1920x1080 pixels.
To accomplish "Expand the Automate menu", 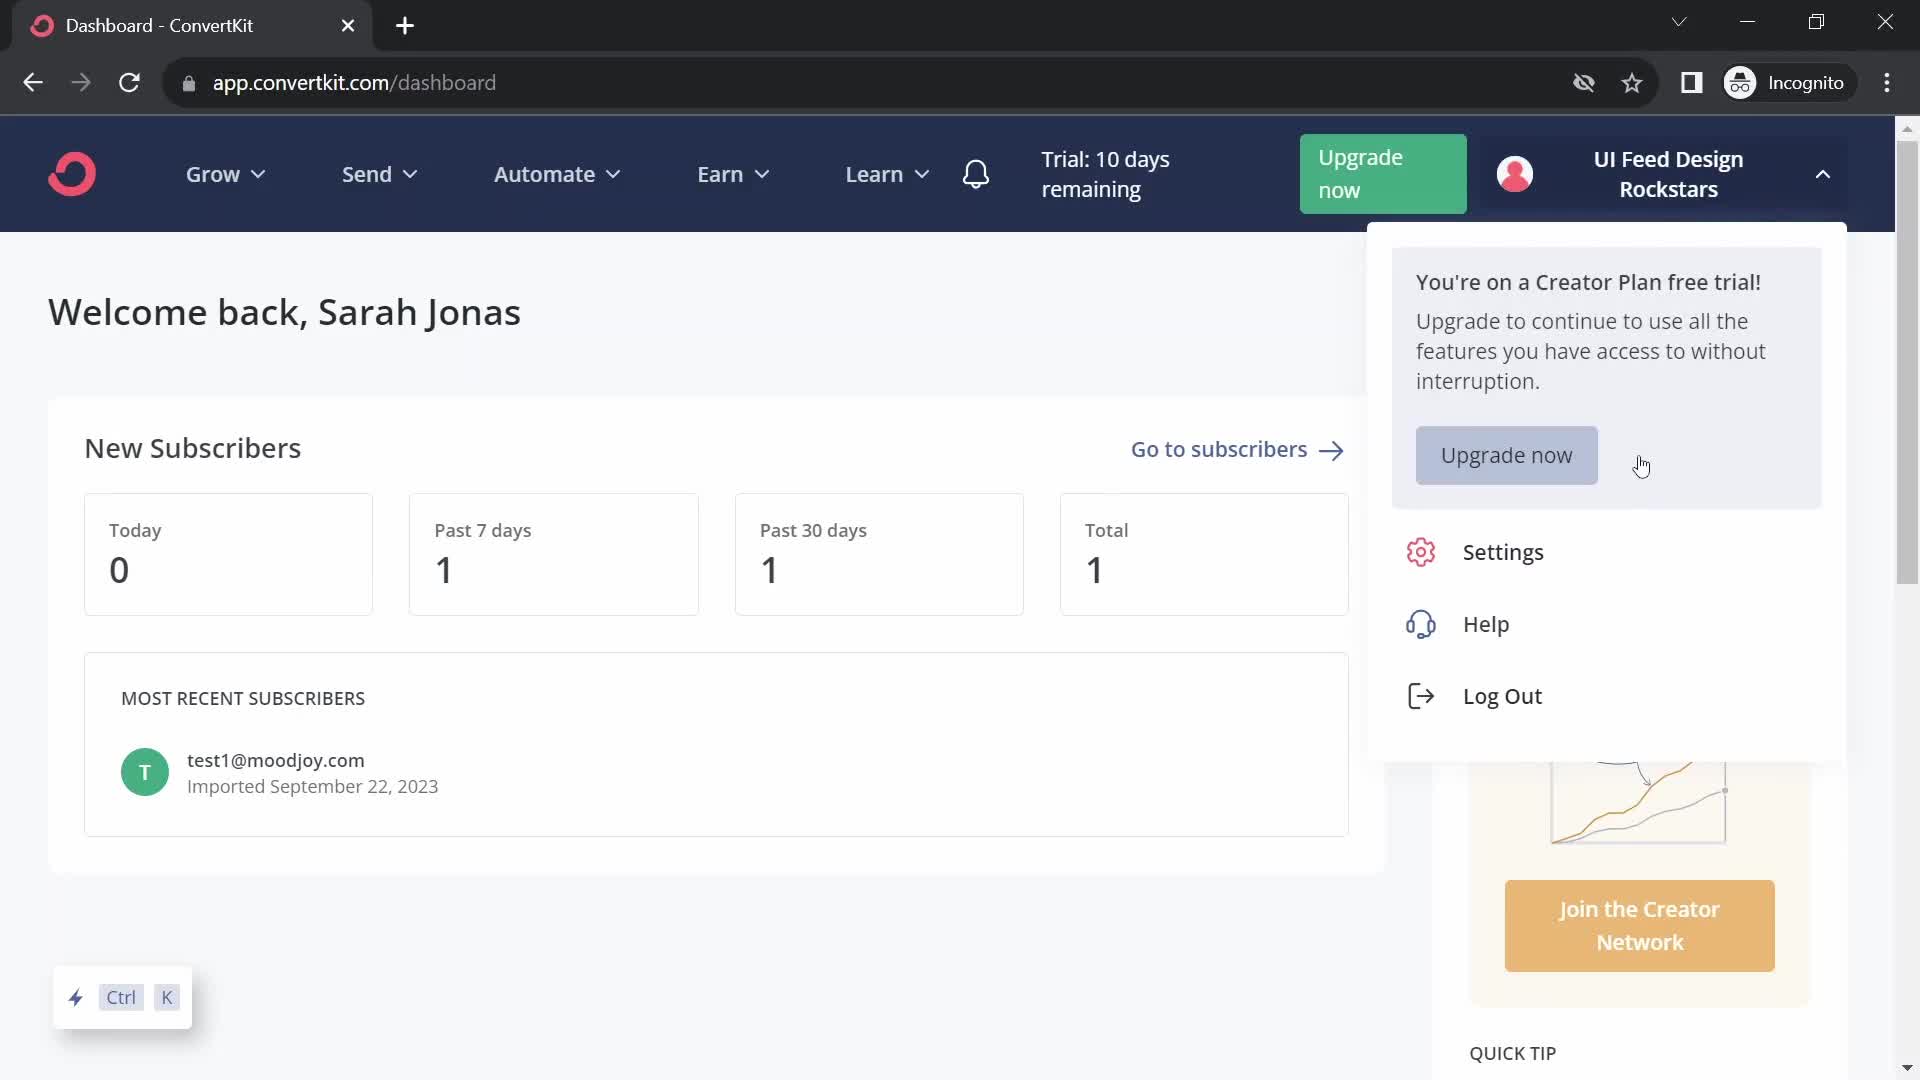I will click(557, 174).
